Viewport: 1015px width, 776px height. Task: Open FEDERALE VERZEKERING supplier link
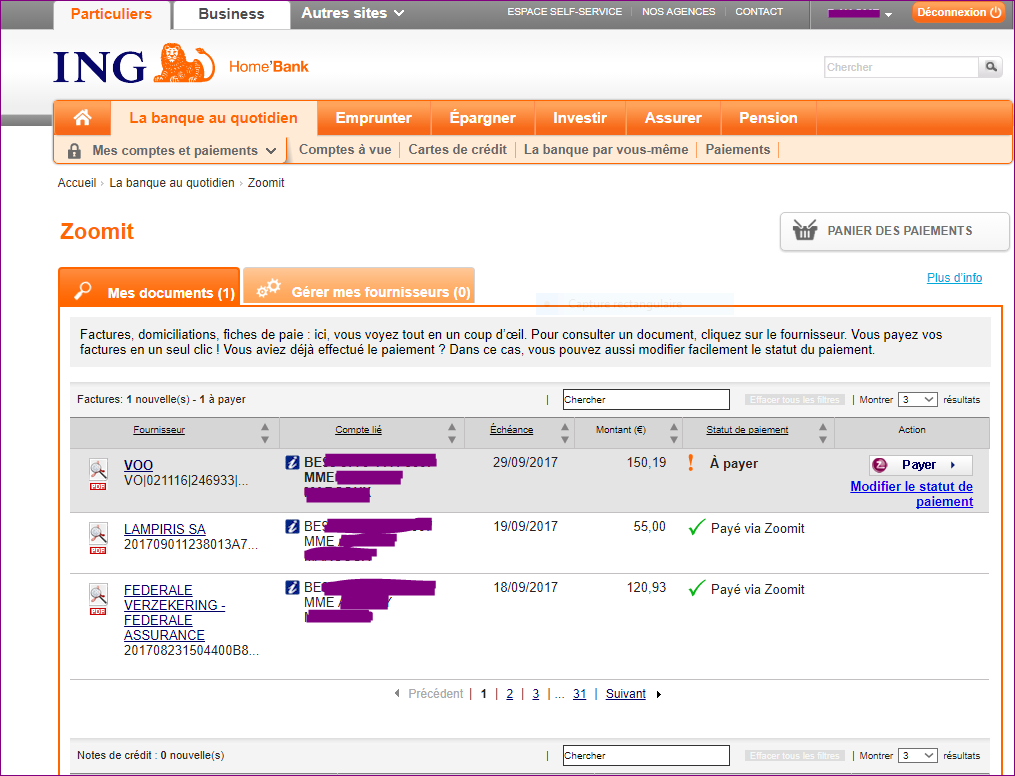pyautogui.click(x=174, y=613)
